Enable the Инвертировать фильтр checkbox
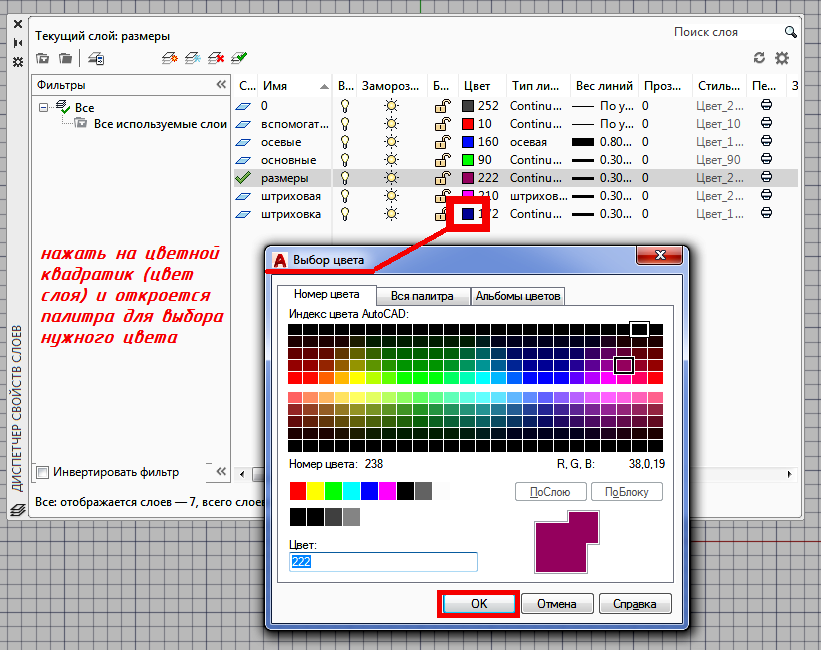The width and height of the screenshot is (821, 650). pos(42,472)
